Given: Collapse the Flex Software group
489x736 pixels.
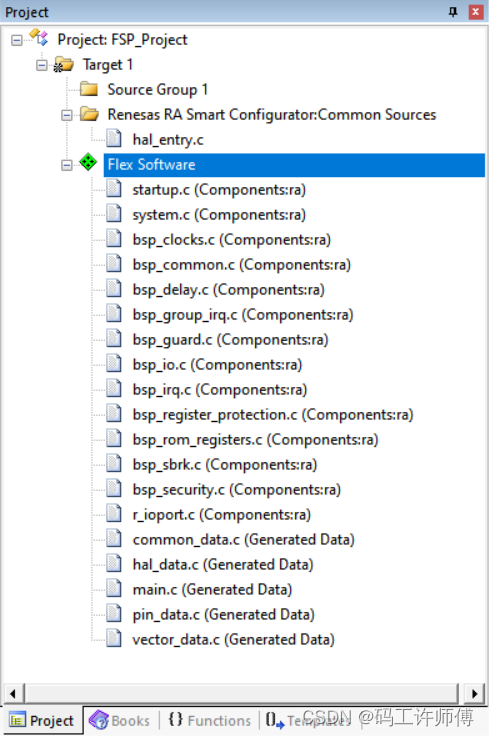Looking at the screenshot, I should tap(67, 165).
